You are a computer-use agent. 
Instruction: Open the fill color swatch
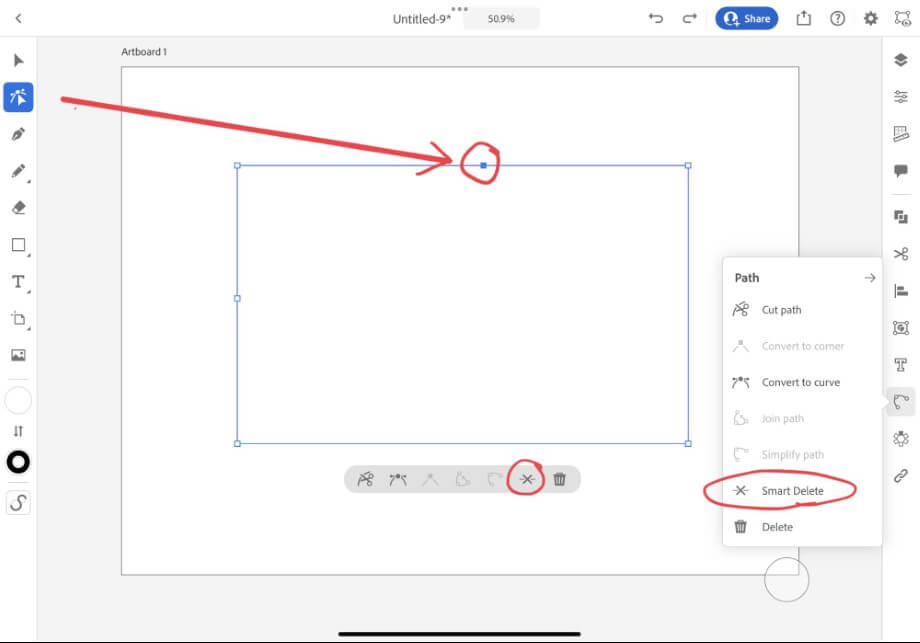pyautogui.click(x=18, y=401)
